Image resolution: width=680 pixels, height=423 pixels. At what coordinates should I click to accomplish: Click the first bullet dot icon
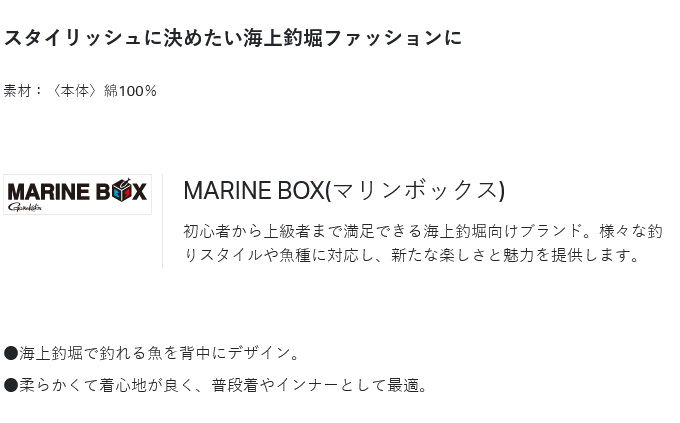tap(11, 353)
